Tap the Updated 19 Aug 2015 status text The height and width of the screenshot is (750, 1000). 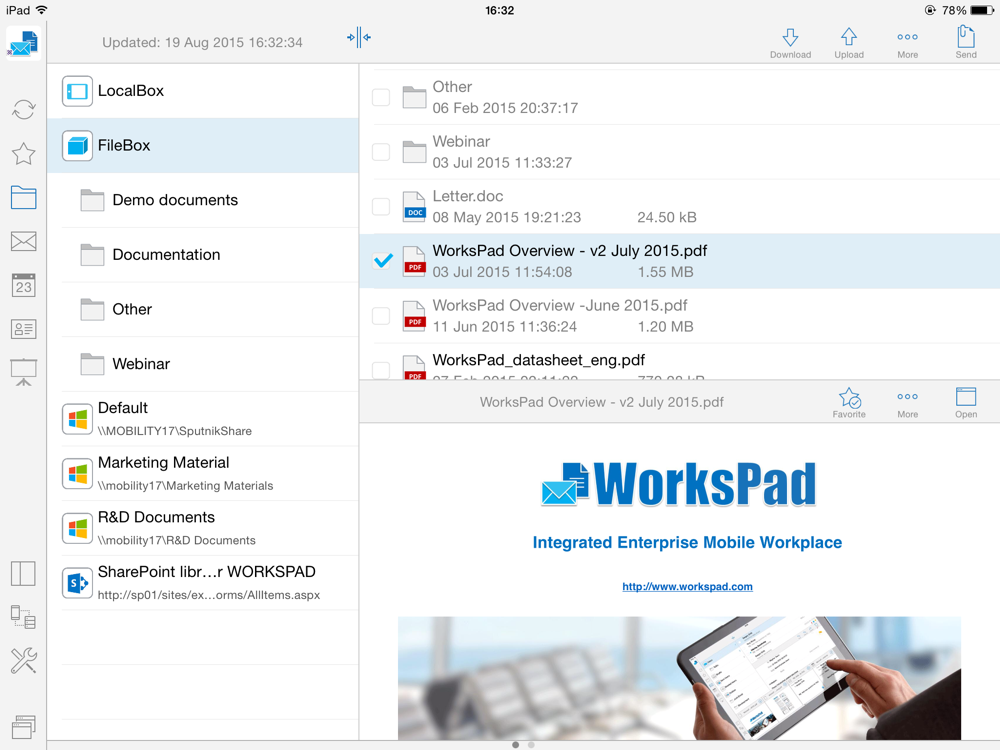[202, 43]
